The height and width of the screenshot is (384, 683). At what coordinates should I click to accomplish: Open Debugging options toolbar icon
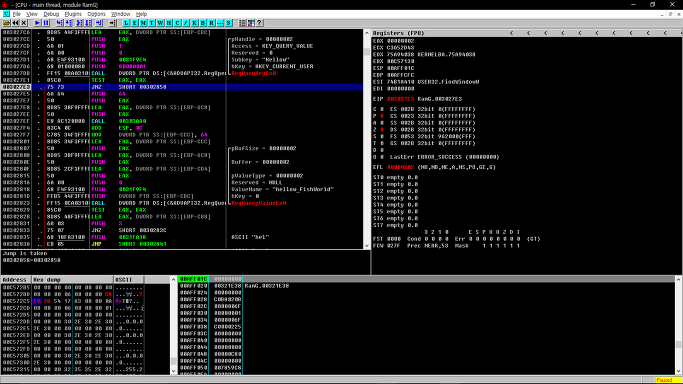tap(242, 23)
